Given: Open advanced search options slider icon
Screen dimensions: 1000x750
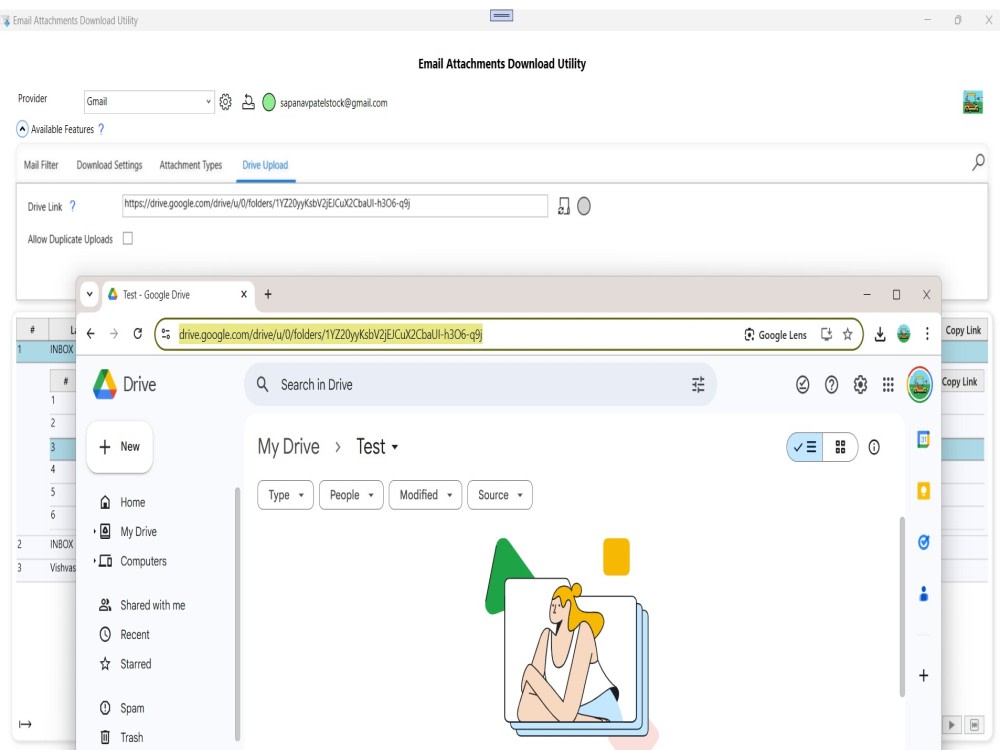Looking at the screenshot, I should tap(698, 385).
